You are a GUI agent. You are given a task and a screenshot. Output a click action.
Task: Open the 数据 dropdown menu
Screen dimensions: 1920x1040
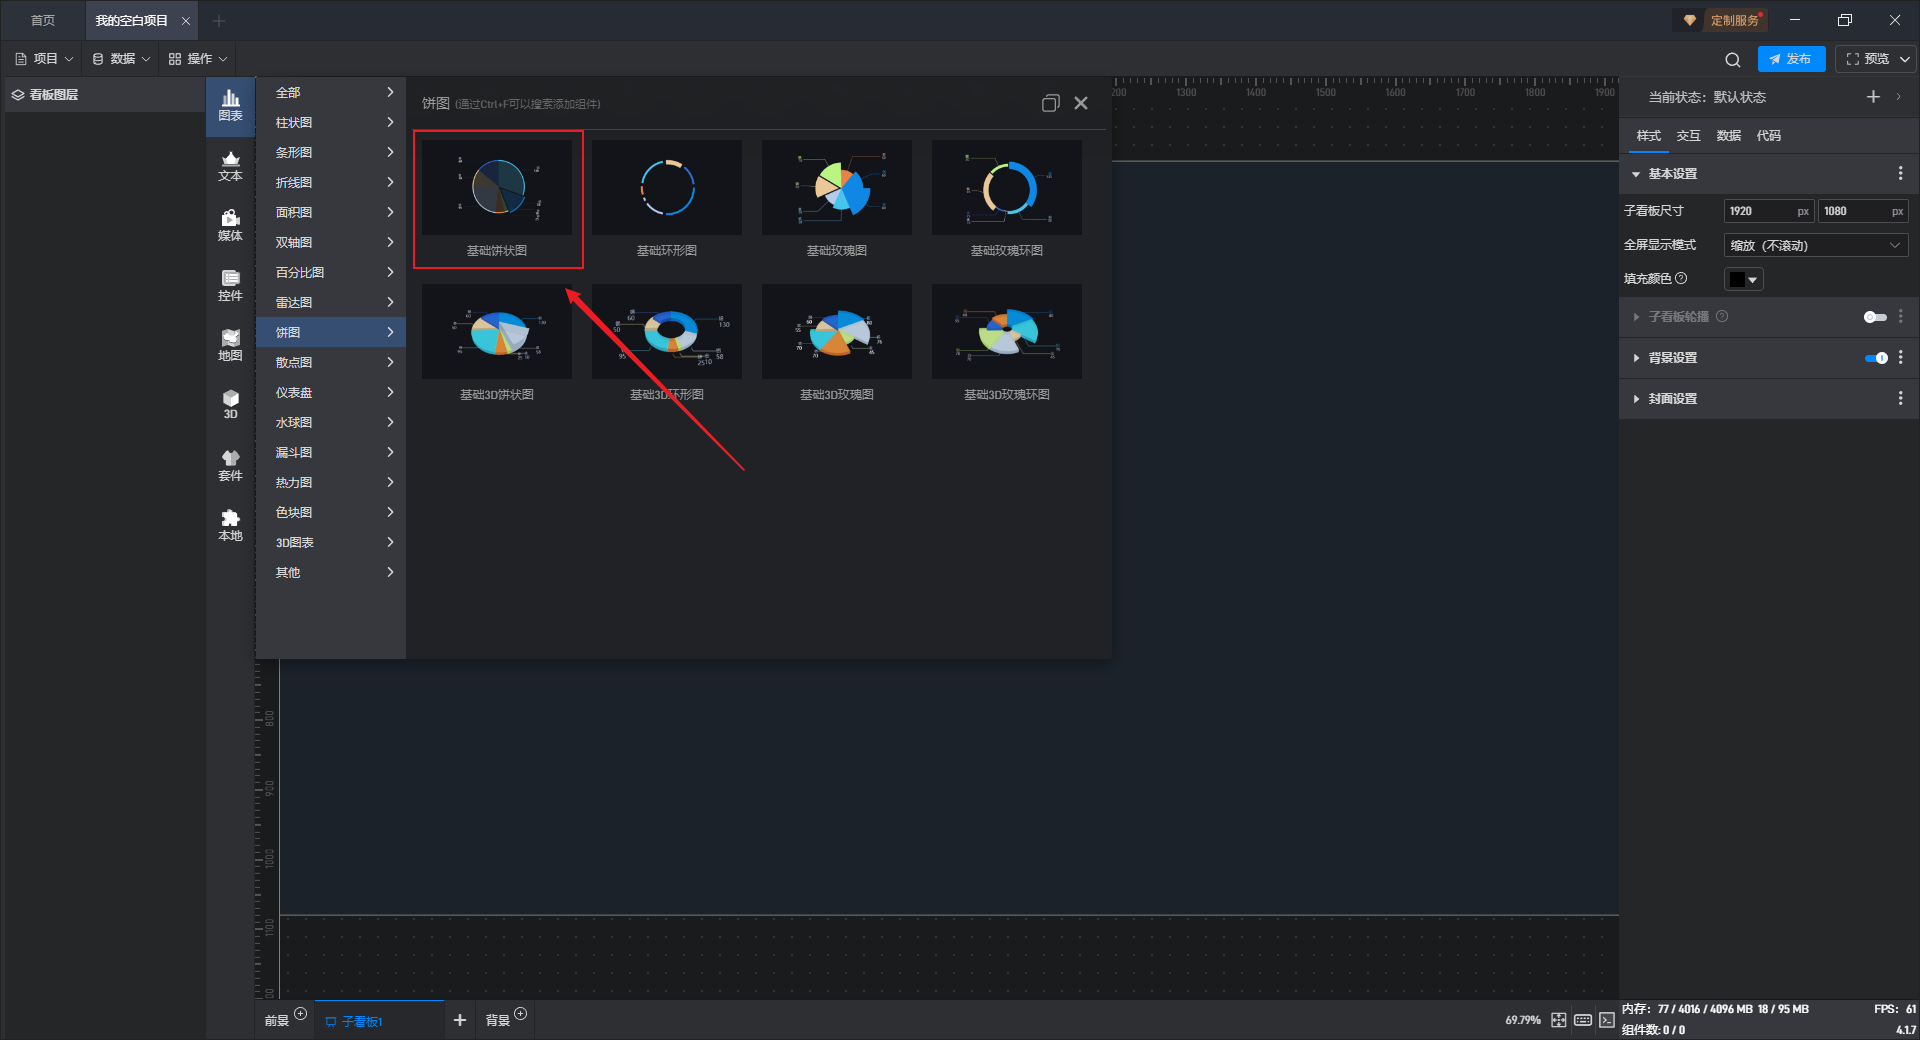point(121,59)
